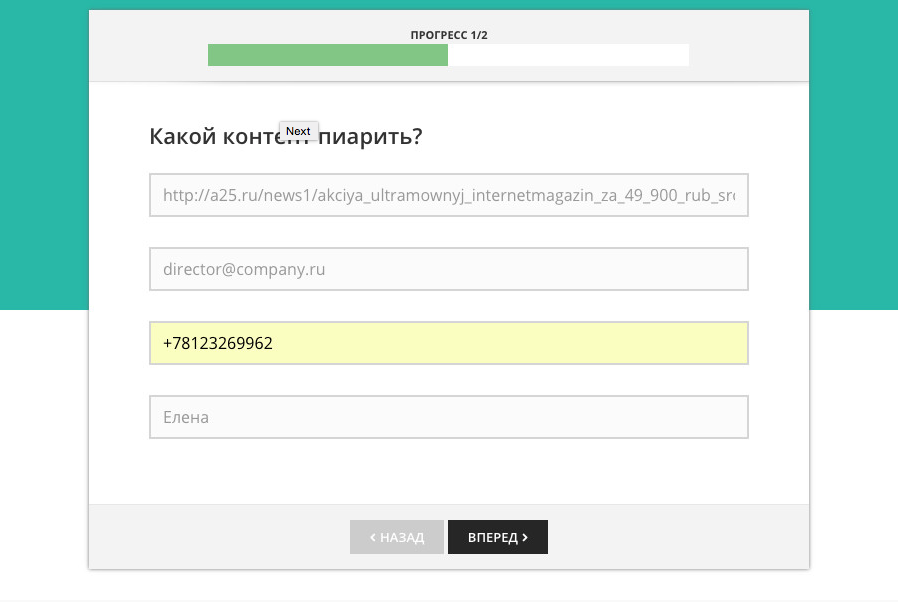Click the director@company.ru email field

point(449,269)
